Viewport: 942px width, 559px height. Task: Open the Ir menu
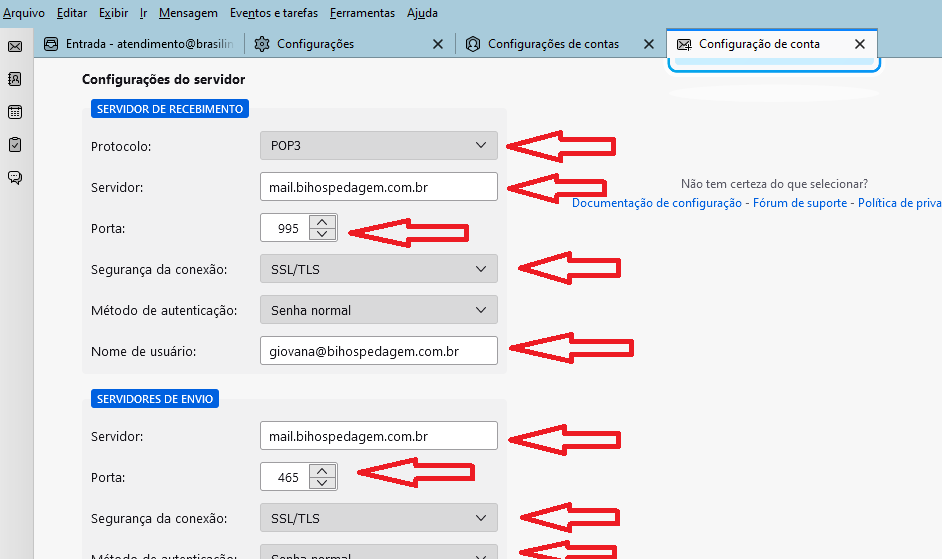click(144, 13)
